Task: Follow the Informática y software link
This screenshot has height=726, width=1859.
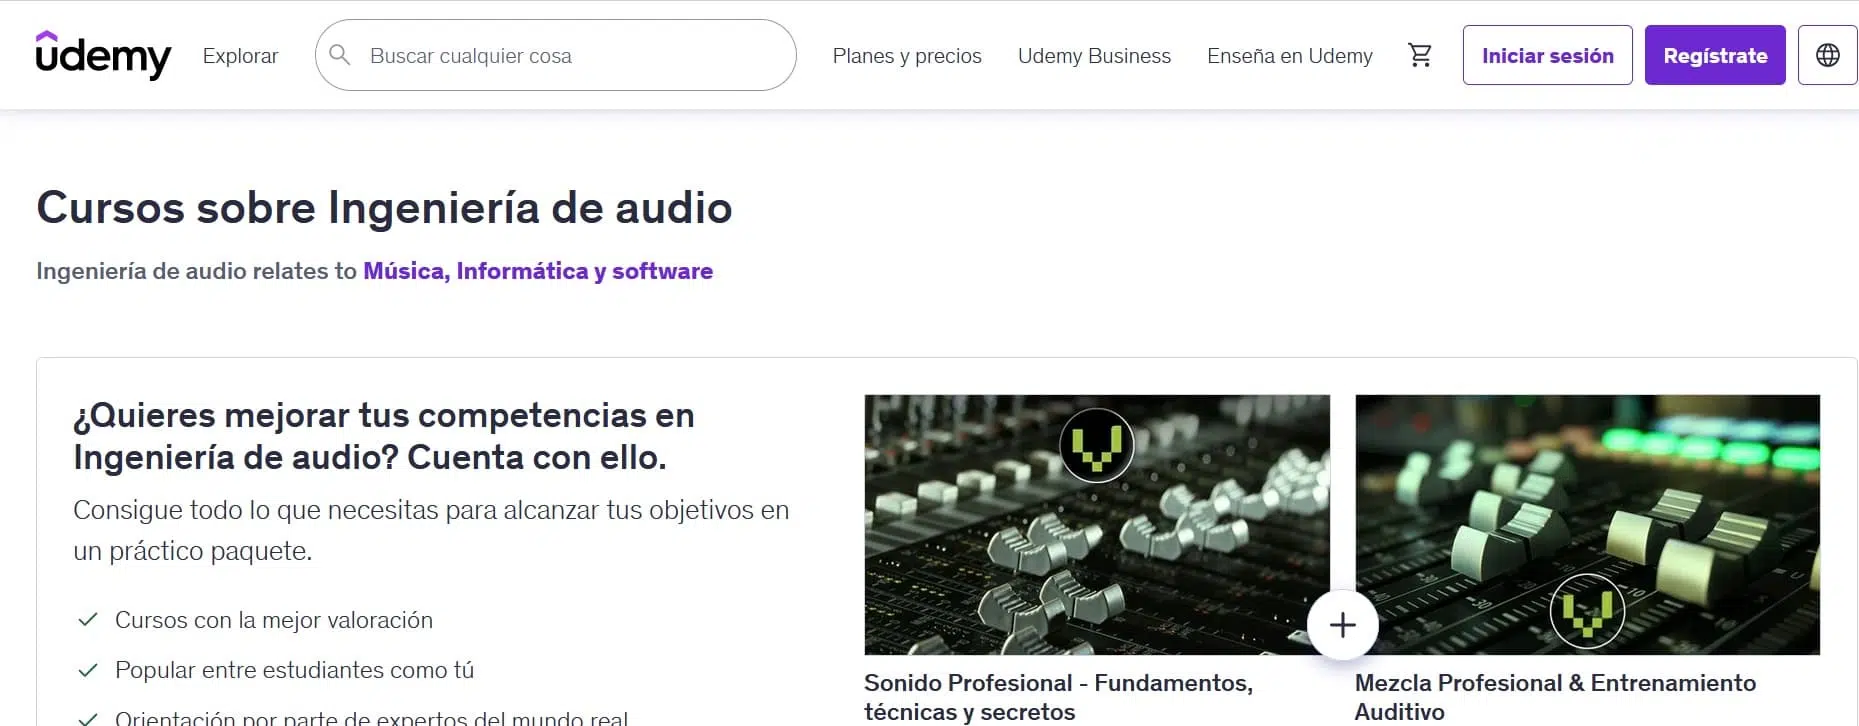Action: [584, 271]
